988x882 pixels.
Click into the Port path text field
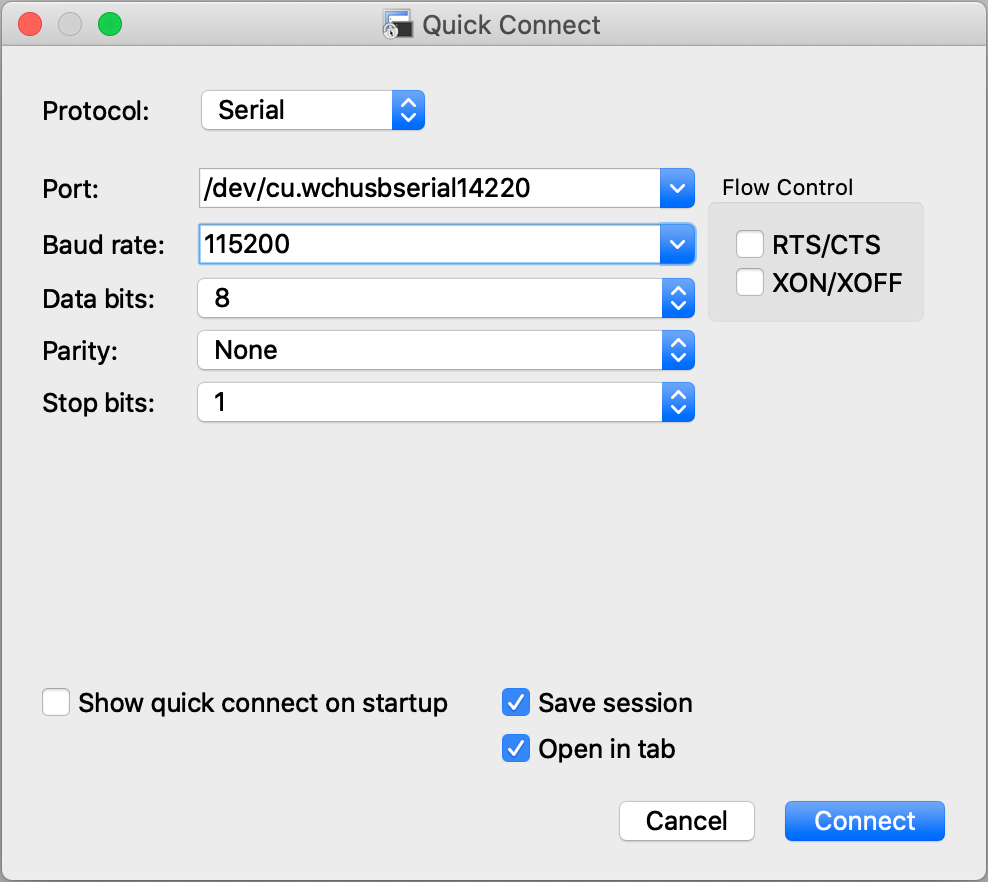click(428, 188)
